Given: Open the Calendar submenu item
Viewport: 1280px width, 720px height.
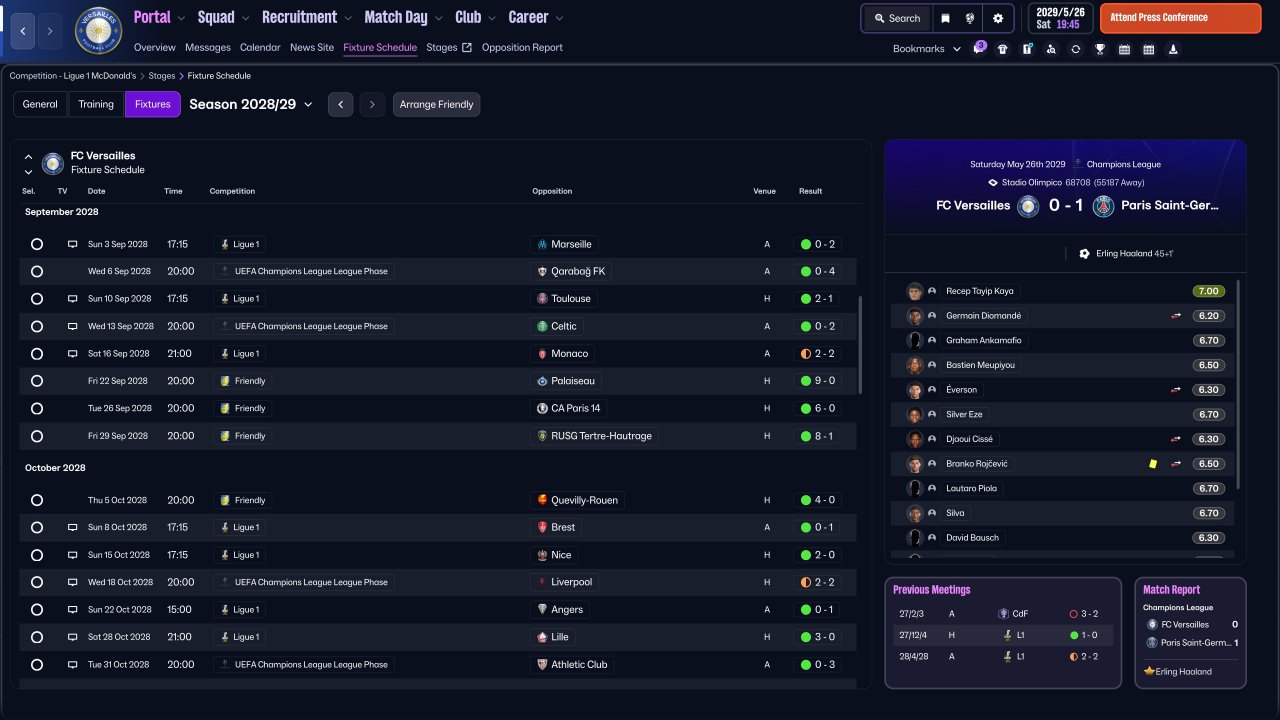Looking at the screenshot, I should 260,47.
